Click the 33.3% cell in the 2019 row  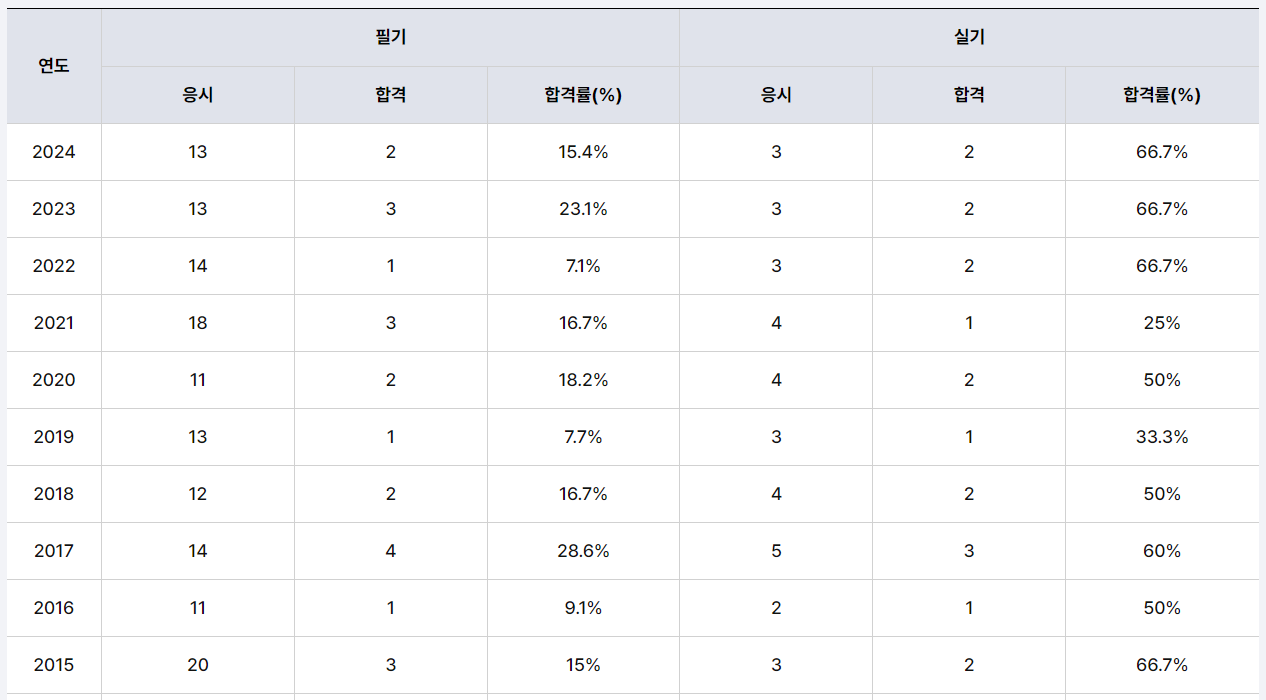click(x=1161, y=437)
